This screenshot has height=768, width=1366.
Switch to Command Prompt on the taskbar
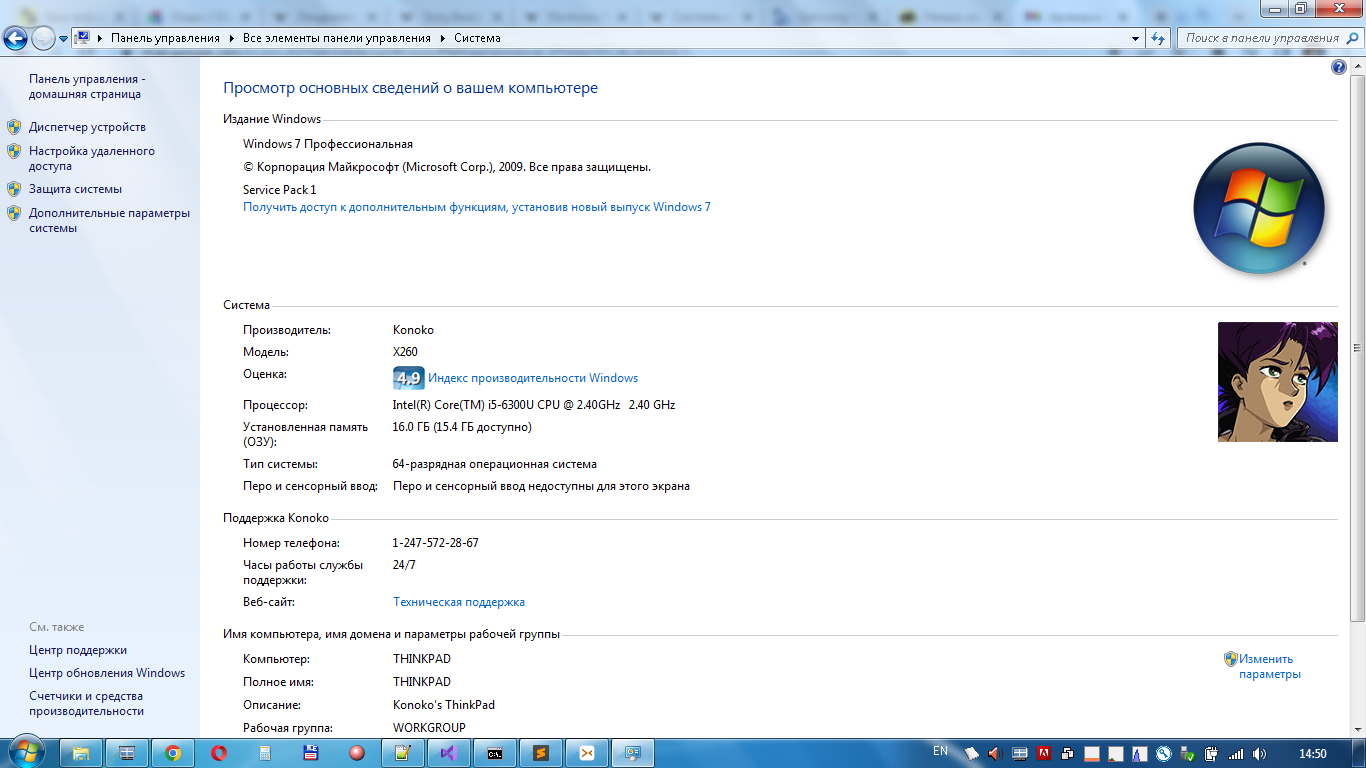[x=495, y=753]
